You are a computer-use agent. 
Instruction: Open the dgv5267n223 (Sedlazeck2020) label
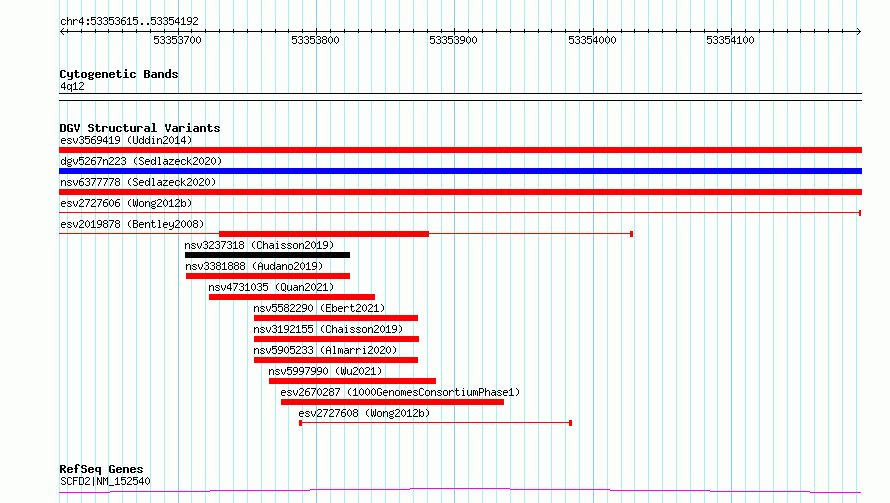[141, 161]
